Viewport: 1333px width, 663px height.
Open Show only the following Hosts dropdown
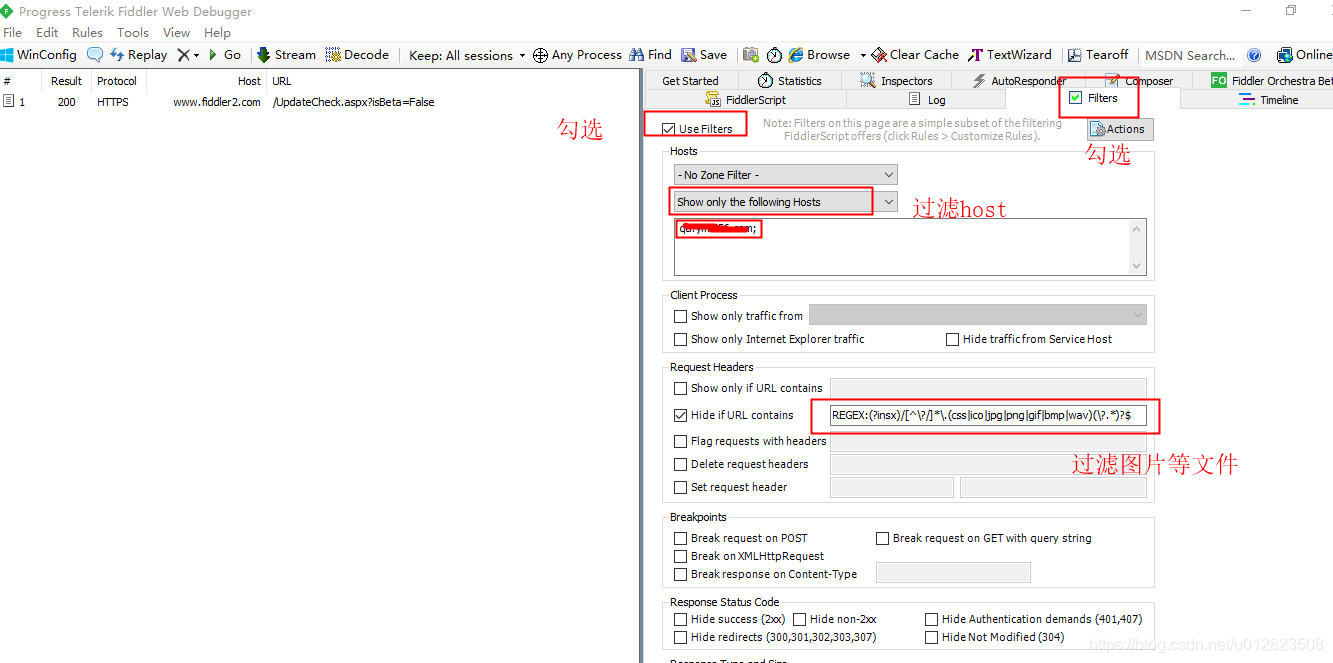[786, 202]
